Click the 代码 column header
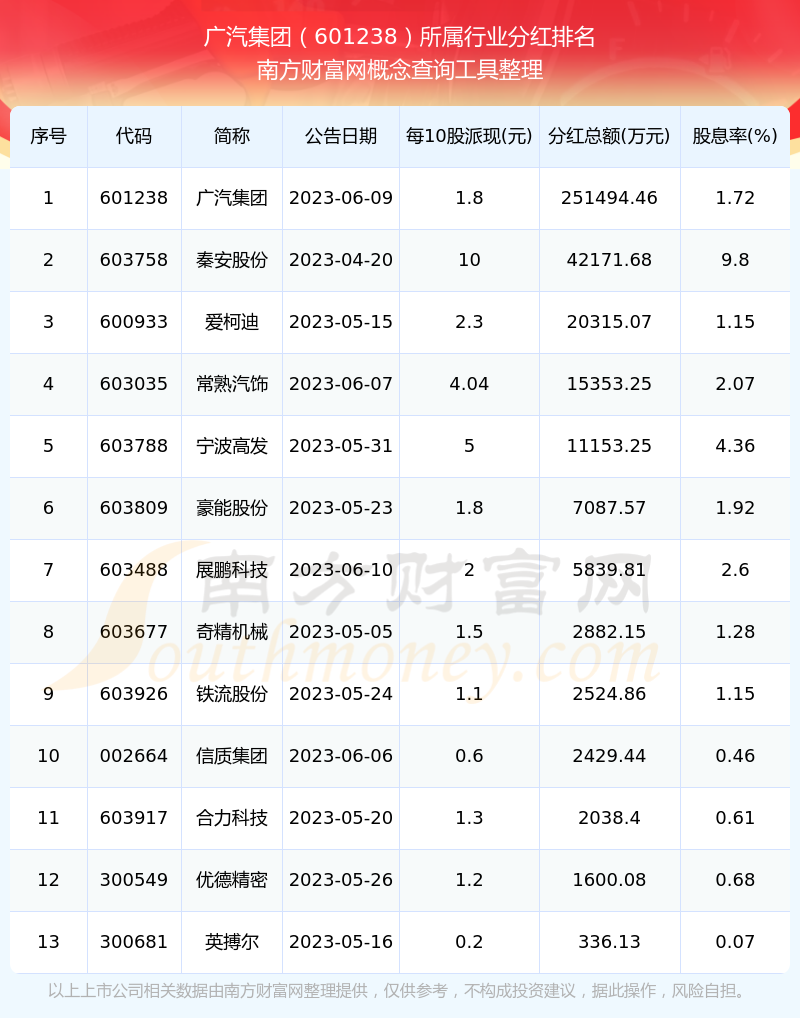This screenshot has width=800, height=1018. (134, 136)
